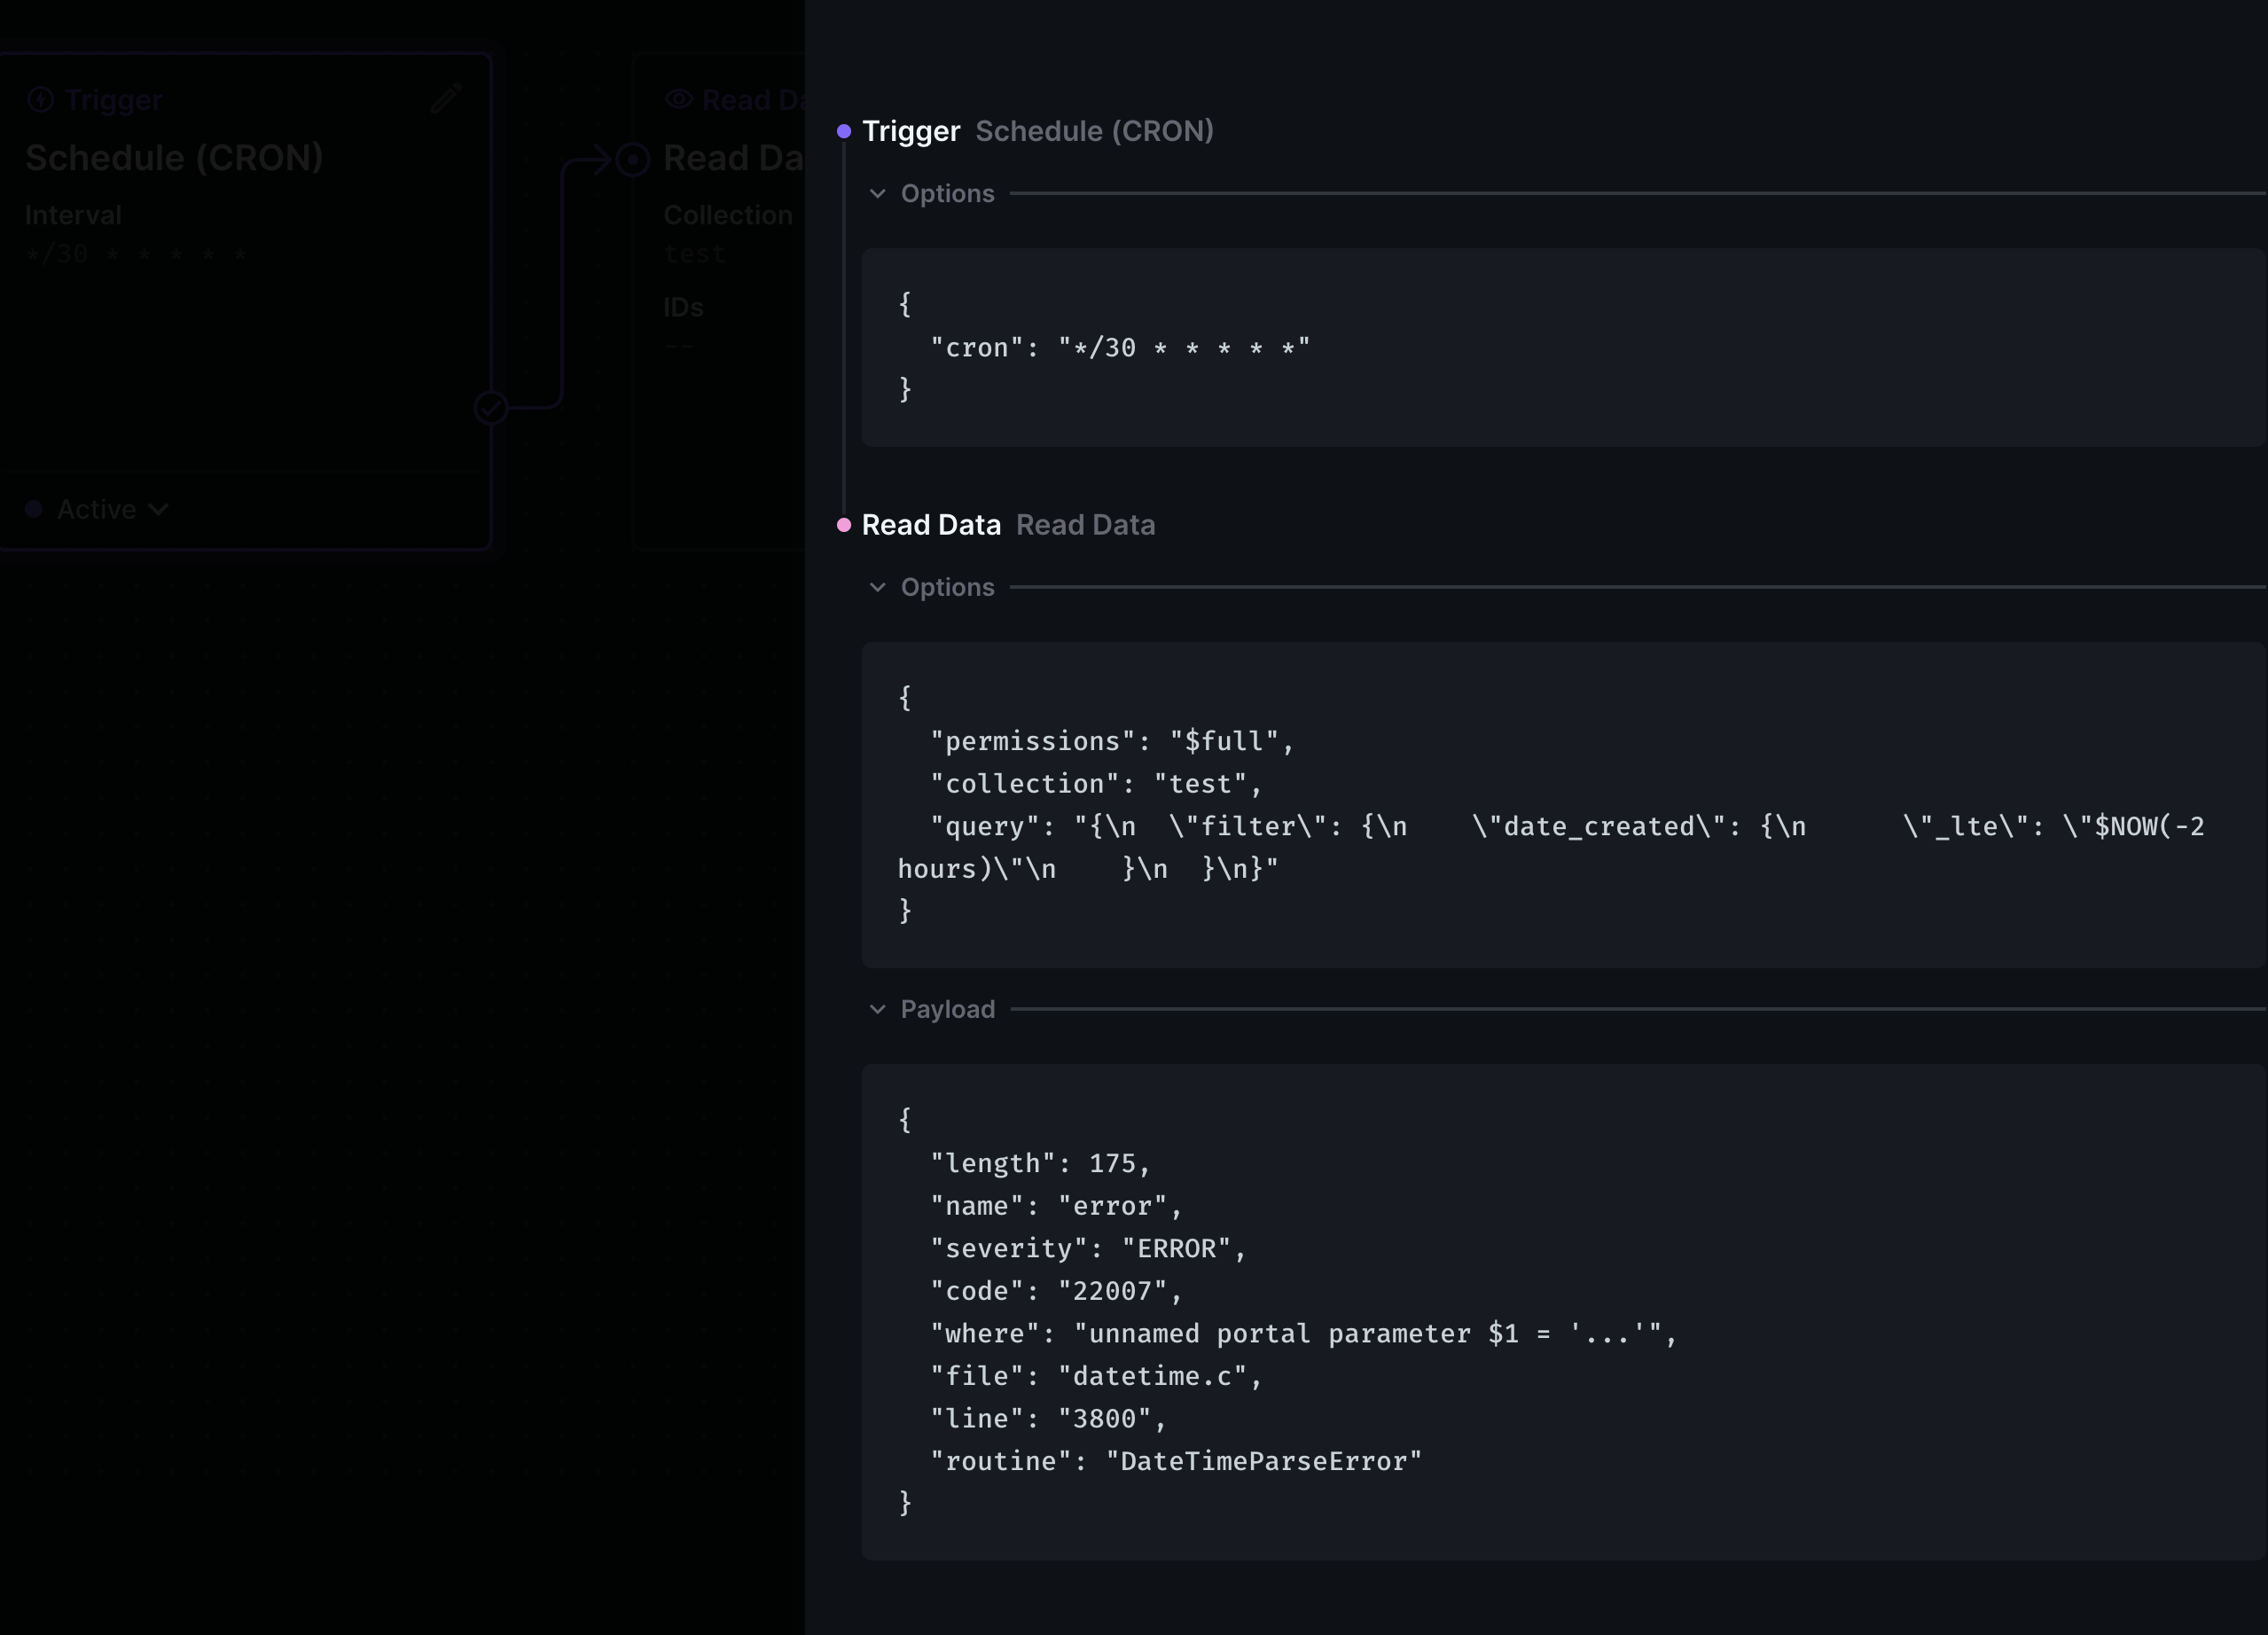Click the pink dot beside Read Data log entry

coord(843,524)
